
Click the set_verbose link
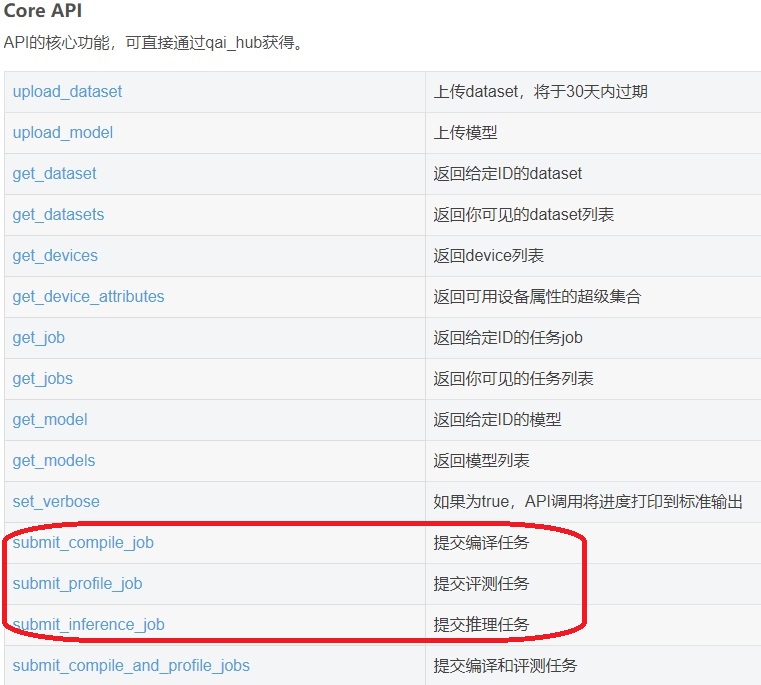[56, 501]
